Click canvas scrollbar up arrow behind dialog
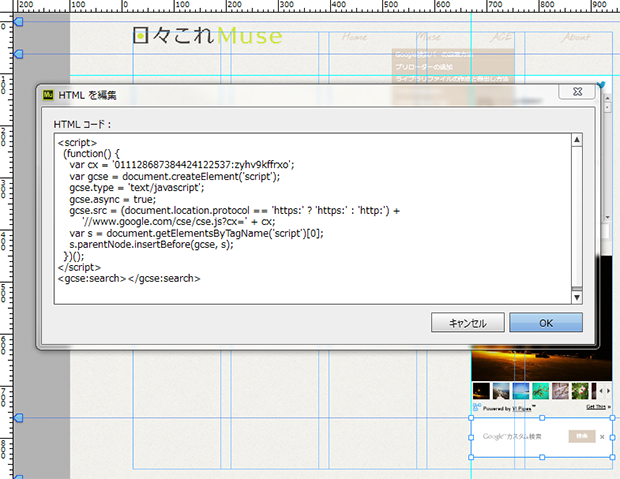Screen dimensions: 620x479 [x=607, y=97]
